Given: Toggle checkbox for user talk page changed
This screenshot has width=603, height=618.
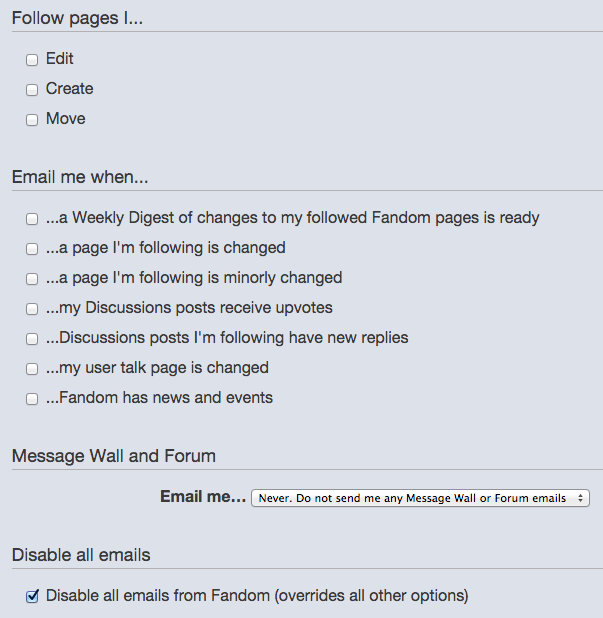Looking at the screenshot, I should (x=32, y=369).
